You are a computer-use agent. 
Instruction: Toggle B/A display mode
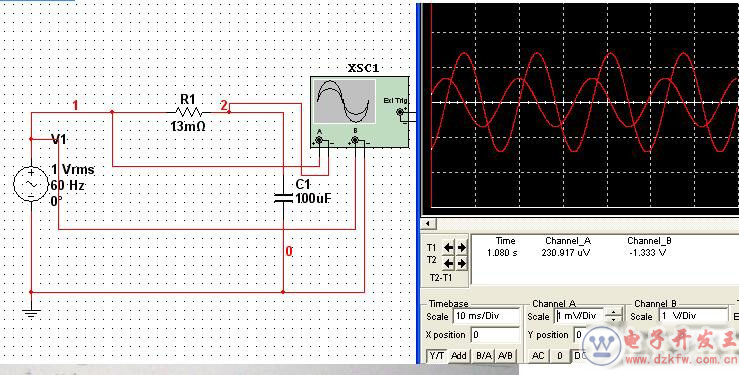pos(483,356)
